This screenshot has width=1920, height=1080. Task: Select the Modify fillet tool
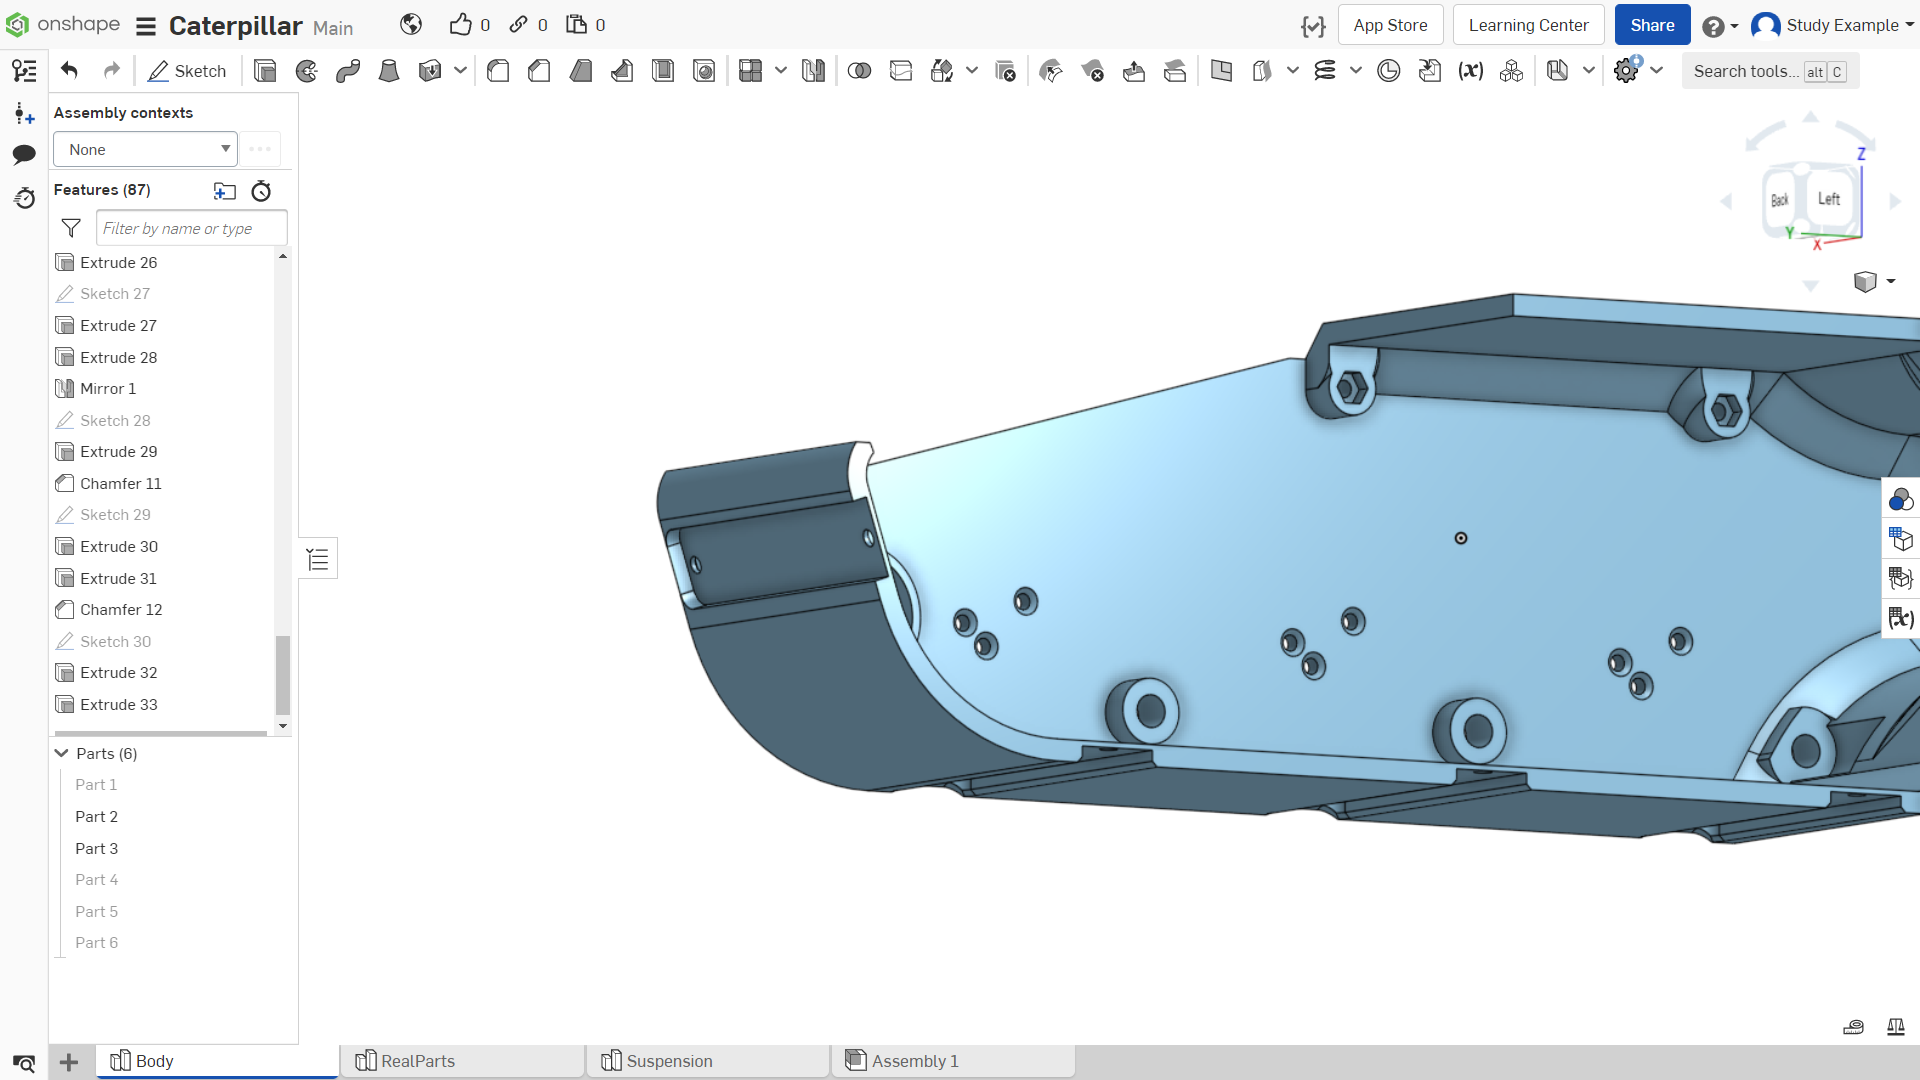point(1051,71)
